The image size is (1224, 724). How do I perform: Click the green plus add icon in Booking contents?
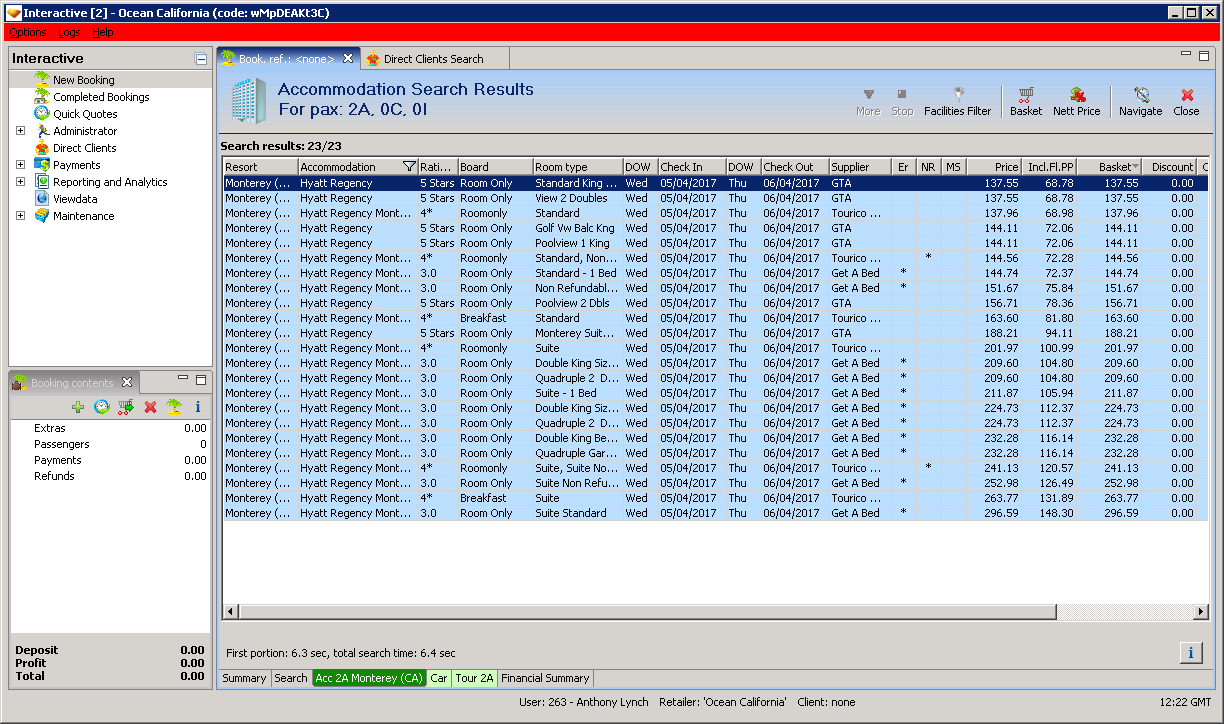78,407
